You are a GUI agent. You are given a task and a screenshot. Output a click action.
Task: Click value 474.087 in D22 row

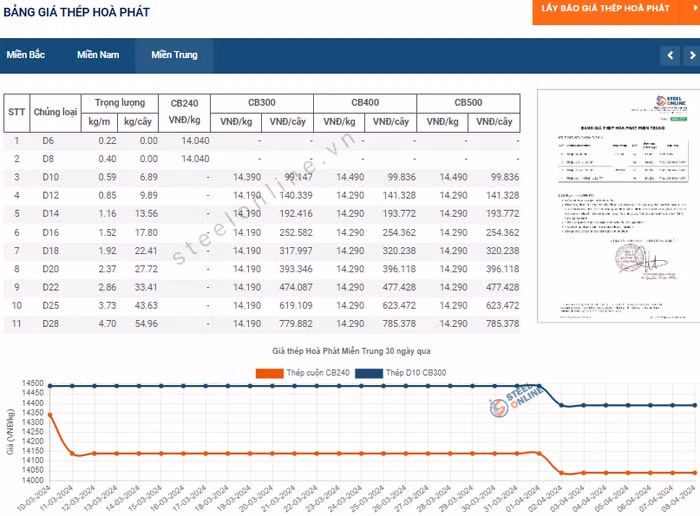296,287
